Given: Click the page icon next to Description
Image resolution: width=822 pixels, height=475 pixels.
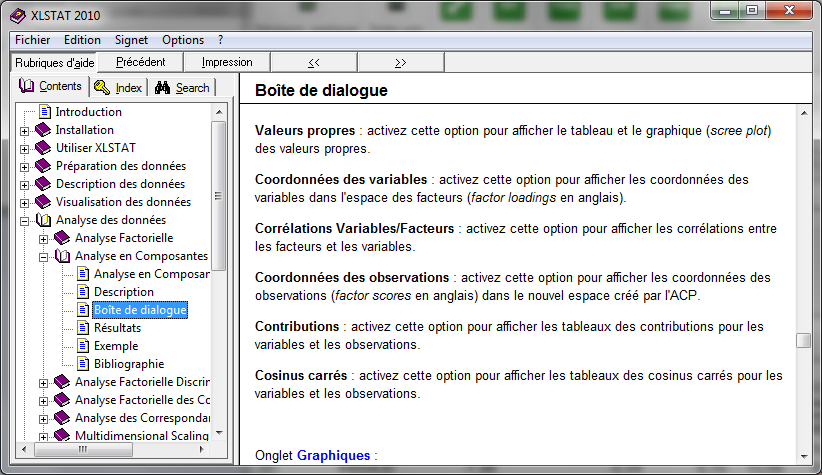Looking at the screenshot, I should coord(83,292).
